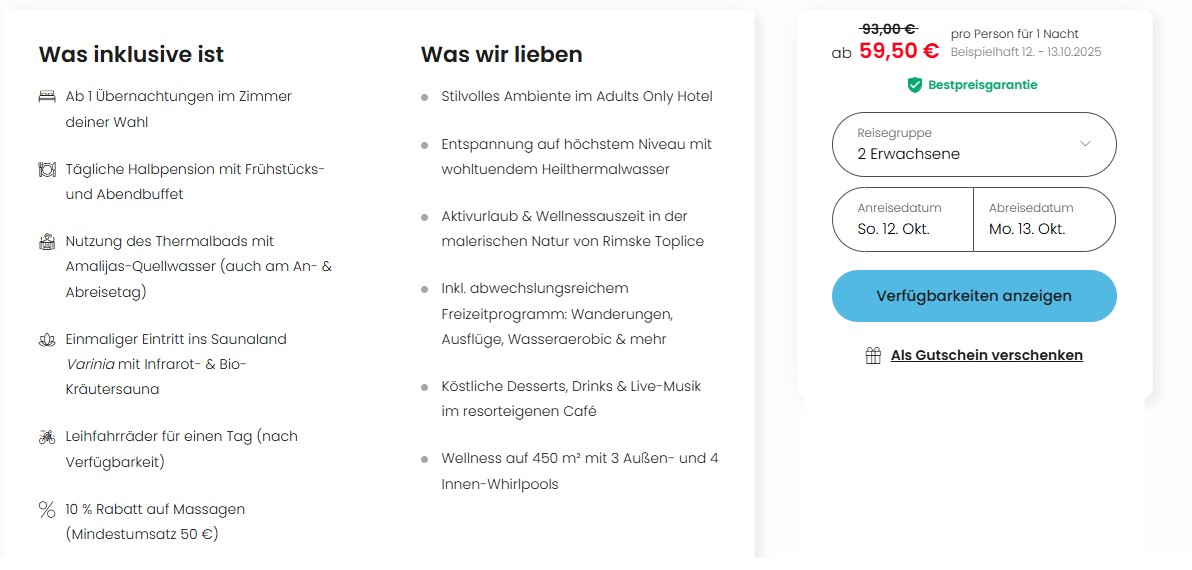1192x570 pixels.
Task: Click the half-board dining plate icon
Action: pyautogui.click(x=47, y=170)
